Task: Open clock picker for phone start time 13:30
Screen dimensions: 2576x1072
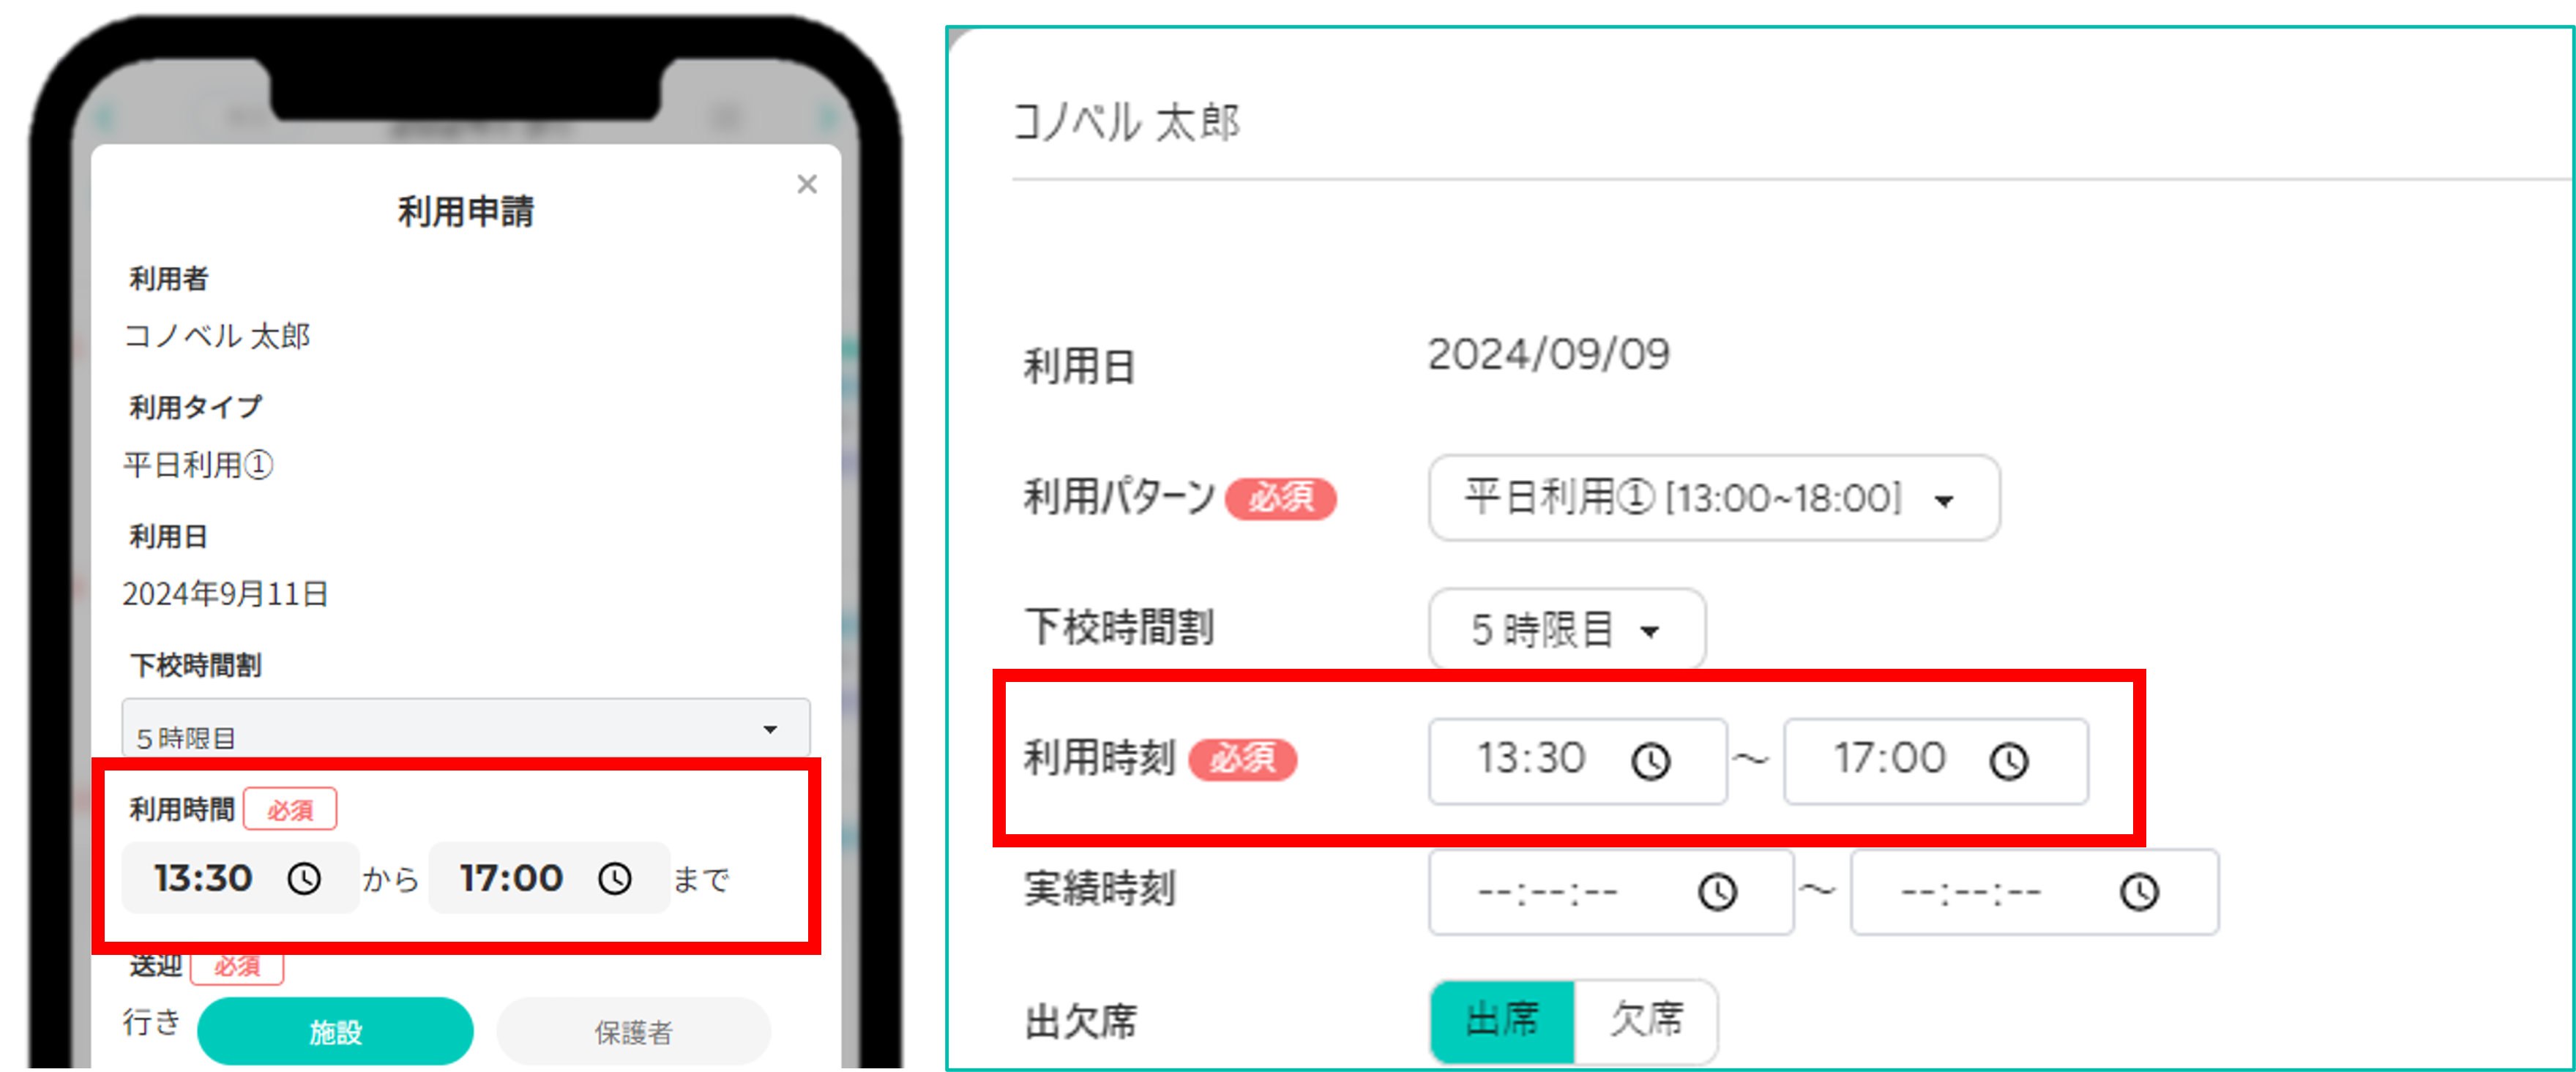Action: (x=304, y=879)
